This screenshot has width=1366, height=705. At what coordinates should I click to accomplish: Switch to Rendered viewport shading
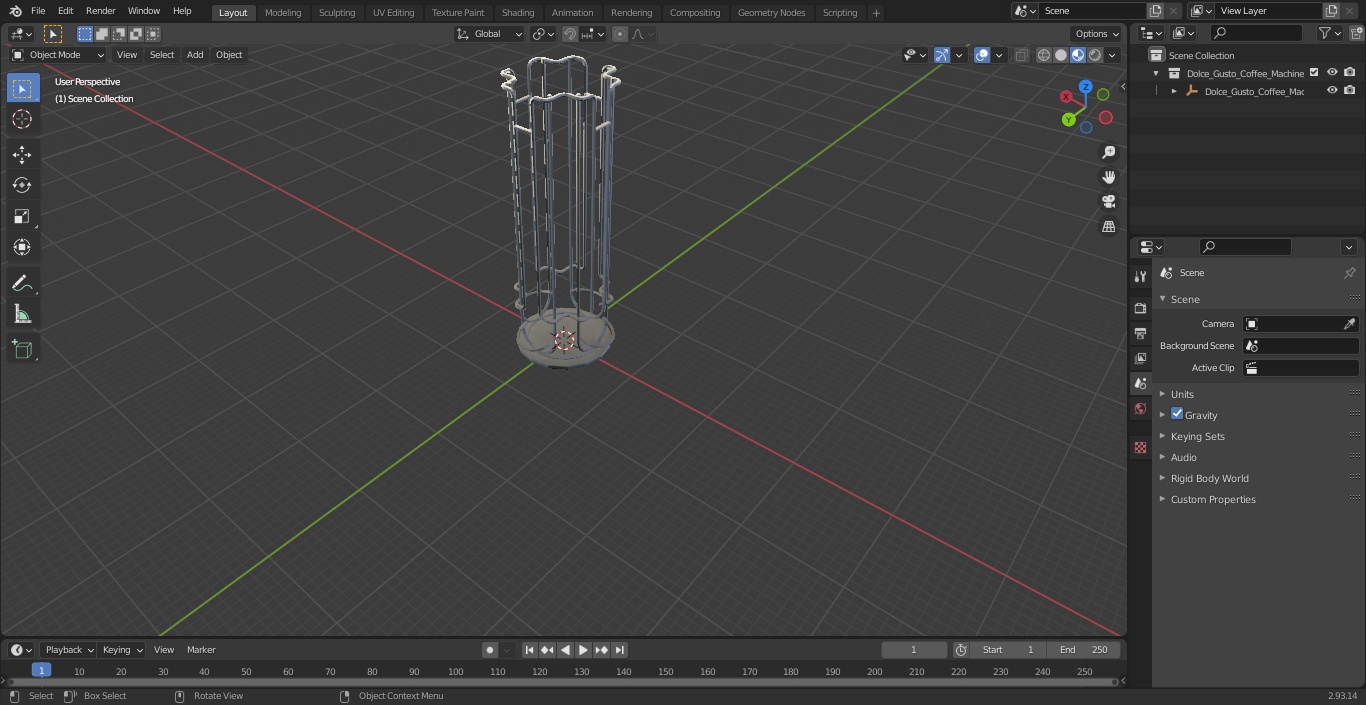point(1095,55)
